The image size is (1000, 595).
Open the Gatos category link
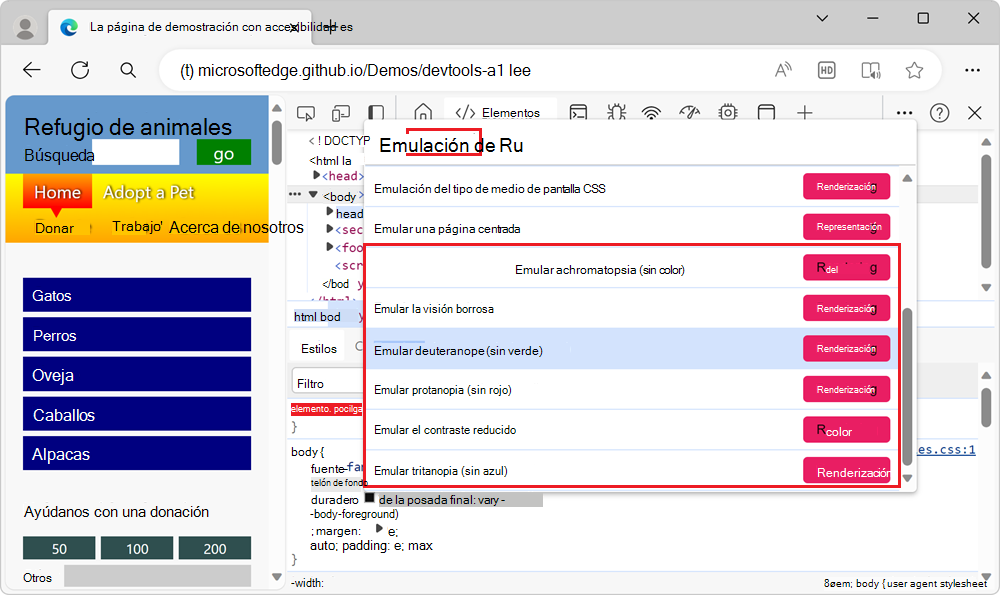click(x=136, y=295)
